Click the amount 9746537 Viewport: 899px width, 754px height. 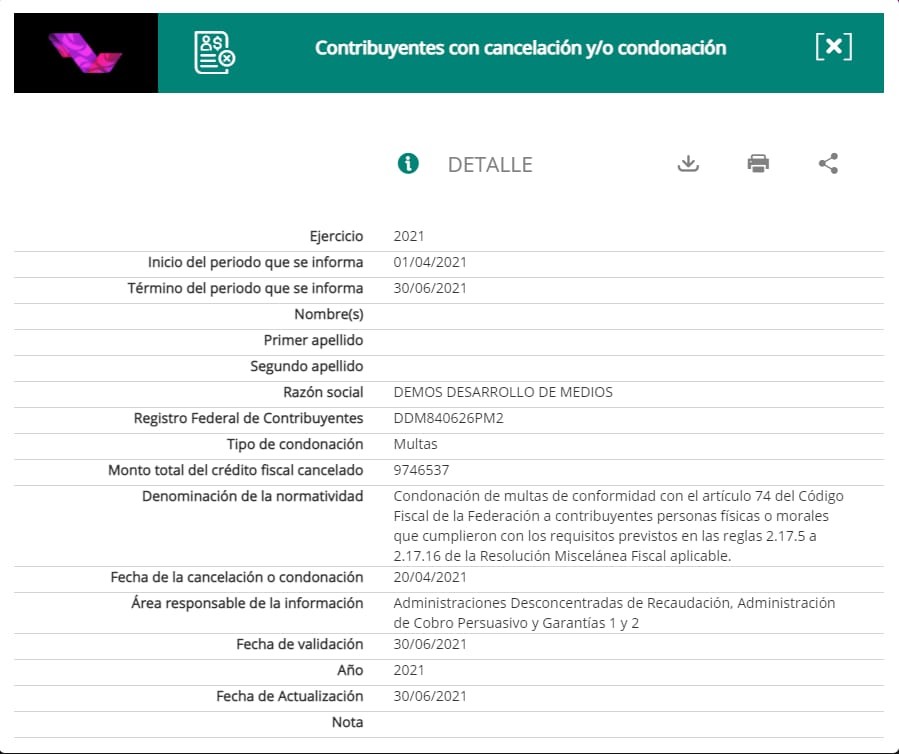421,470
